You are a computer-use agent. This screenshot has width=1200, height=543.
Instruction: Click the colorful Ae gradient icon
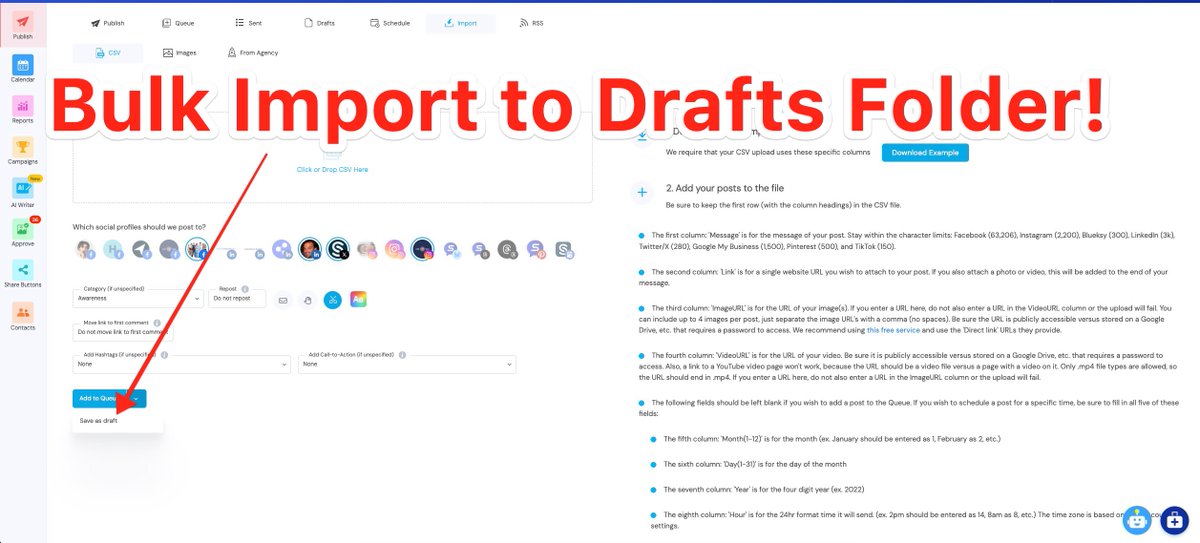(358, 299)
